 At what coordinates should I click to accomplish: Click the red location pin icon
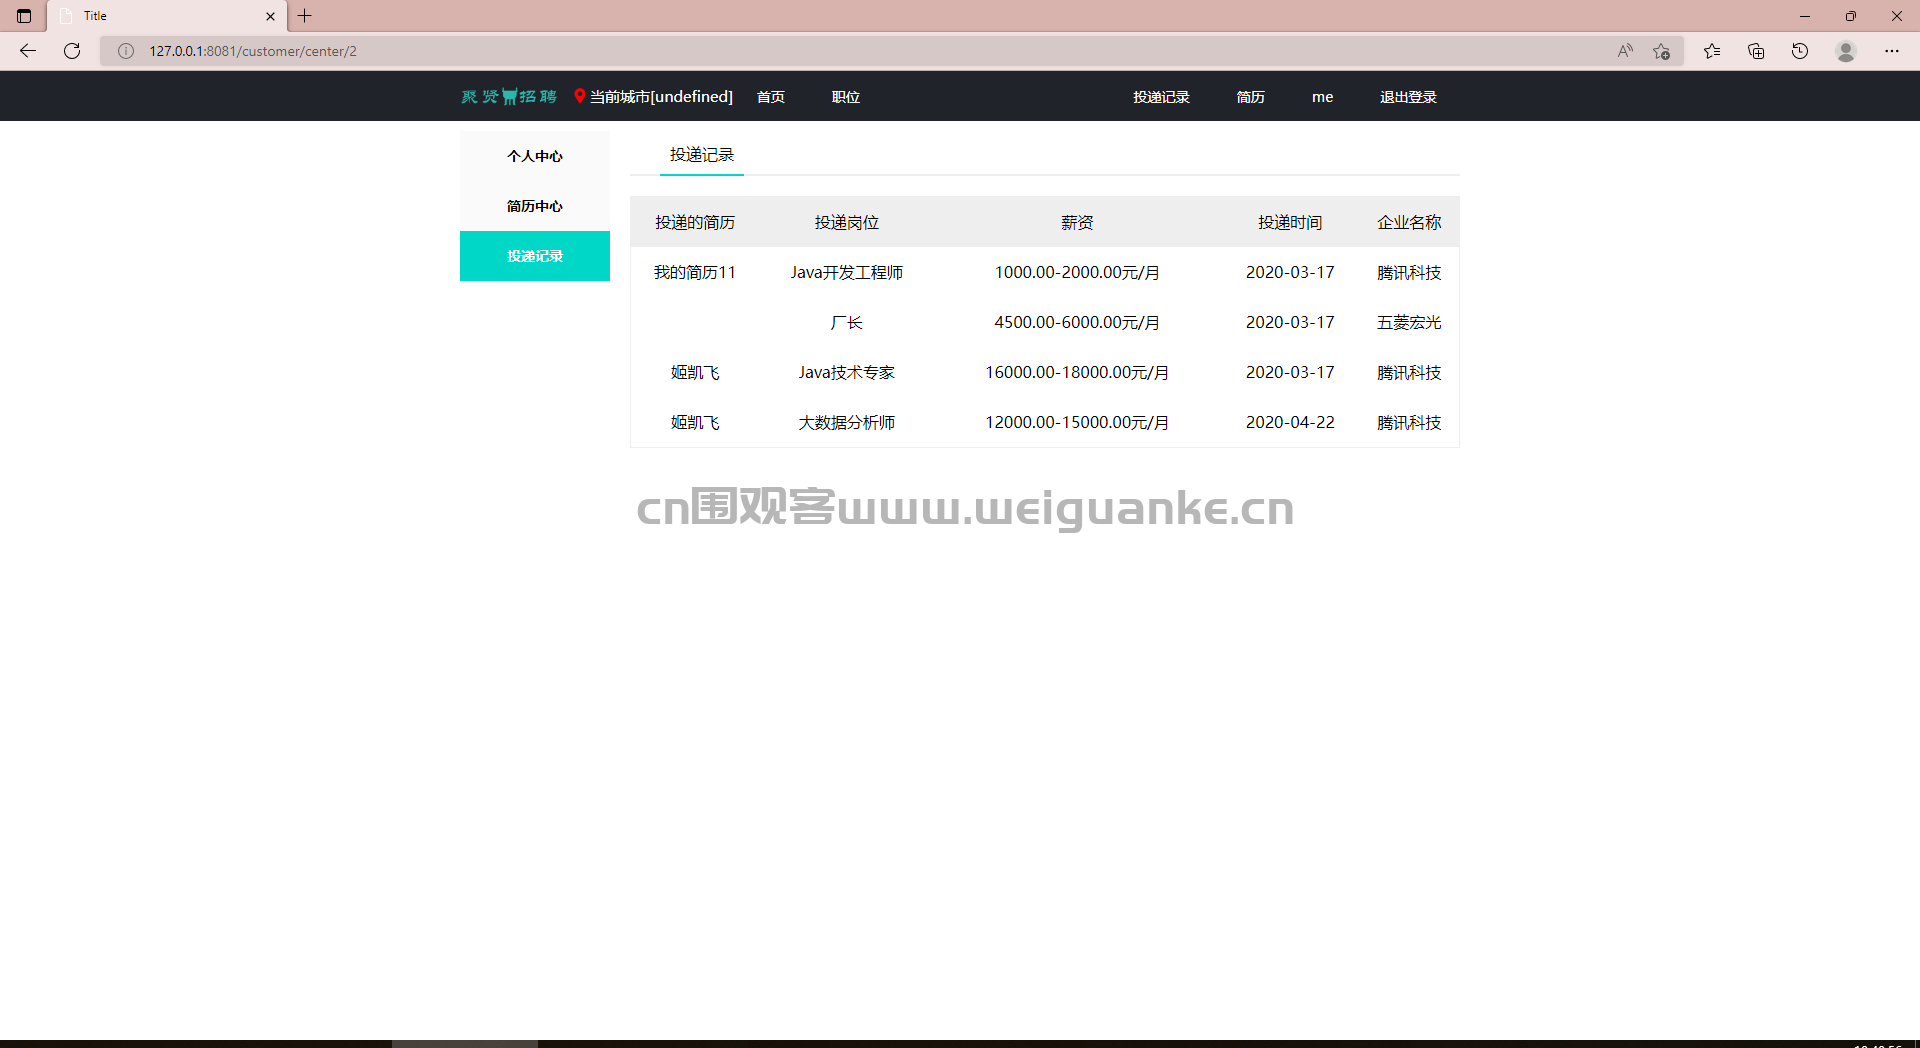point(579,96)
